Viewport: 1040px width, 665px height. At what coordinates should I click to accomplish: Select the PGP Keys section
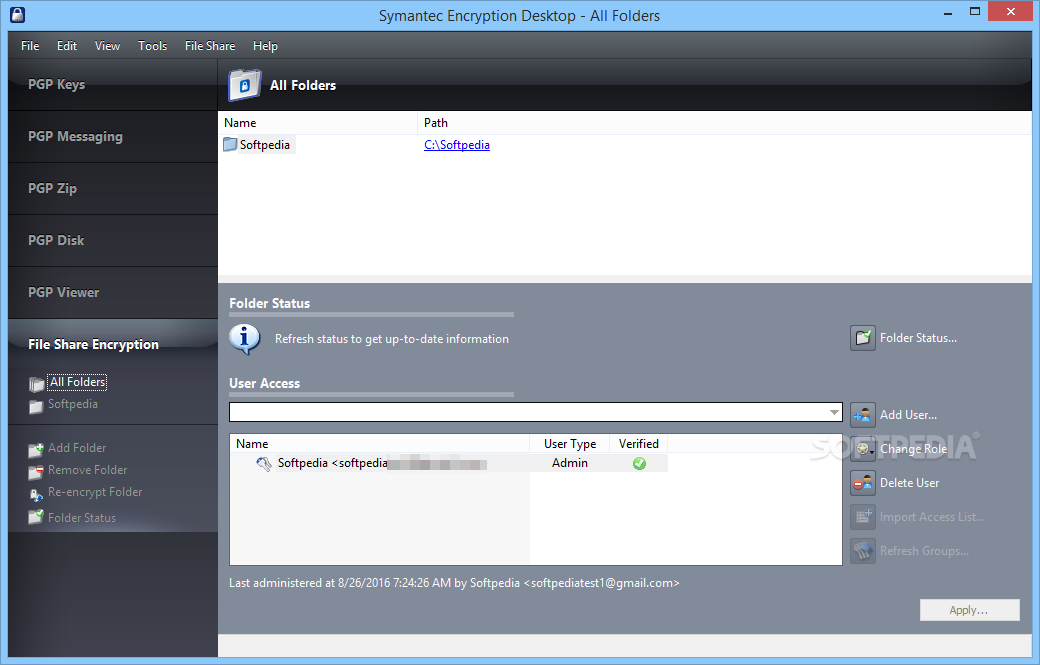click(113, 84)
